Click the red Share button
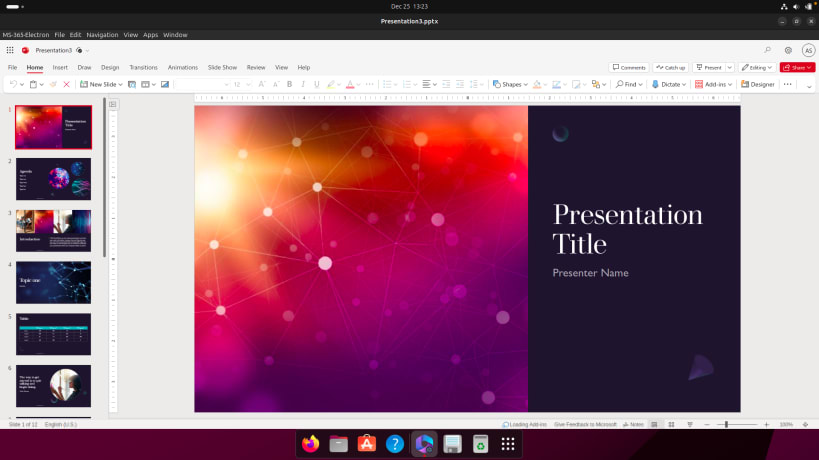The image size is (819, 460). pyautogui.click(x=797, y=67)
